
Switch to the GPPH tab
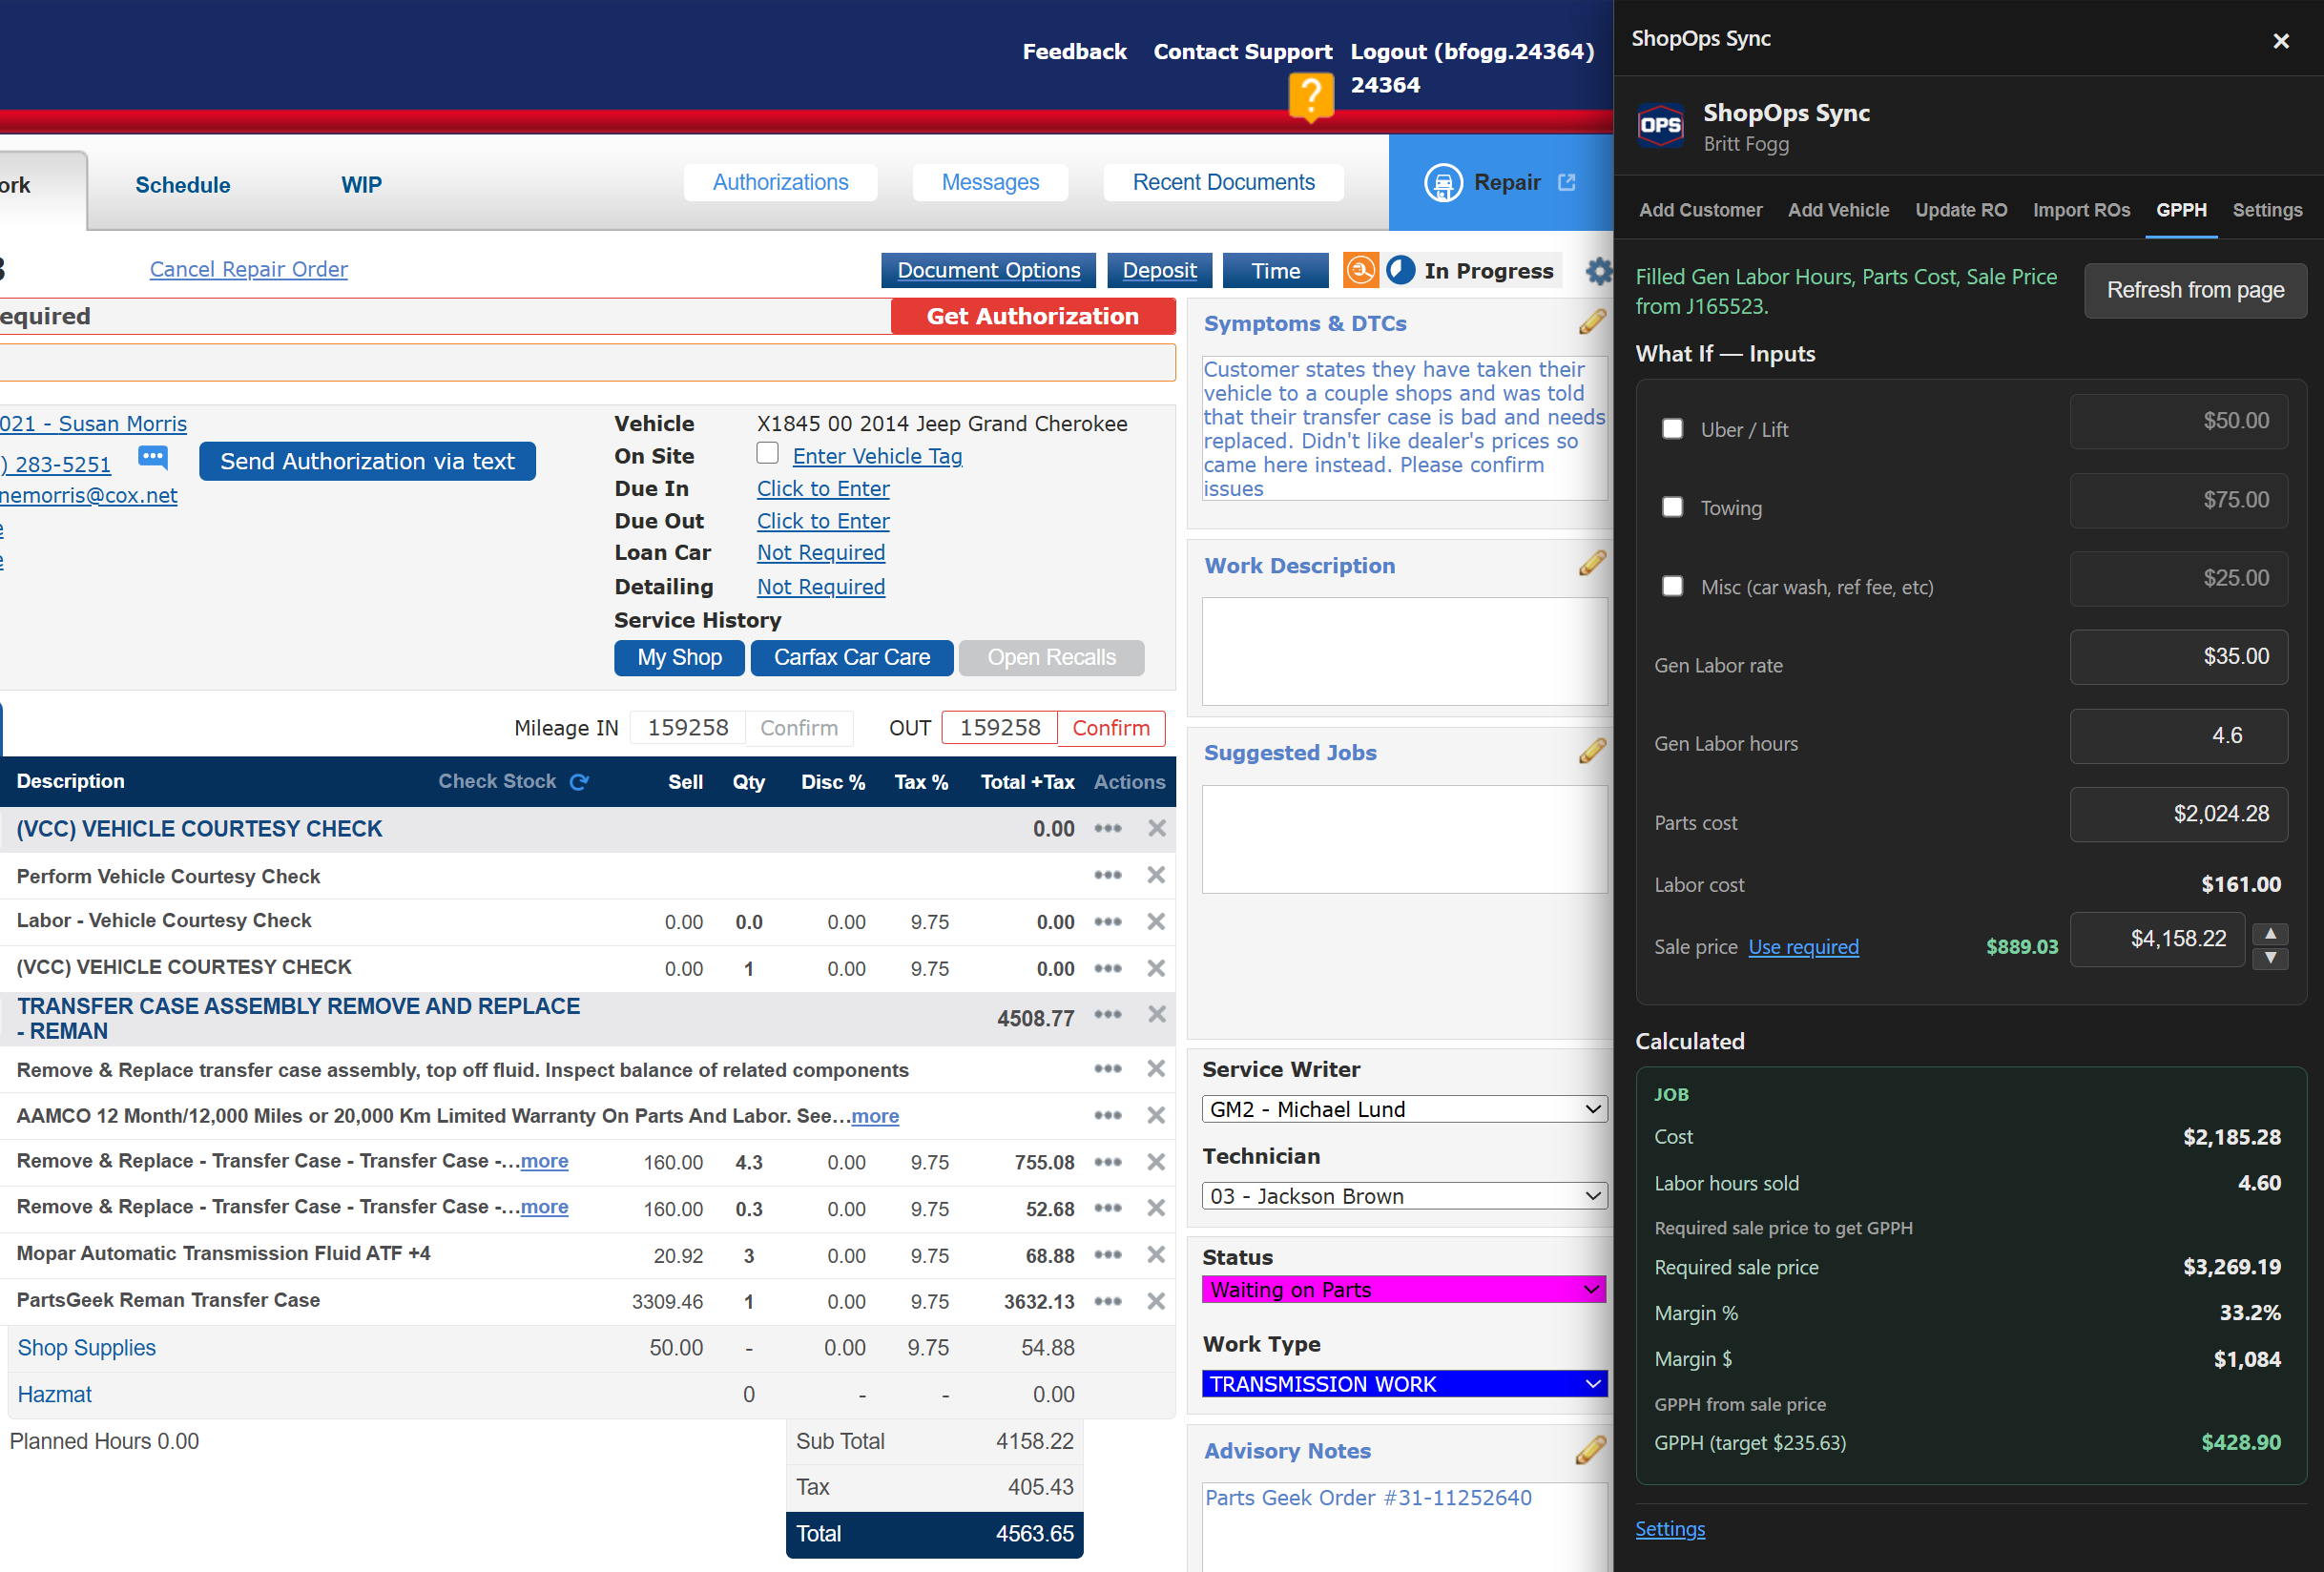tap(2181, 210)
